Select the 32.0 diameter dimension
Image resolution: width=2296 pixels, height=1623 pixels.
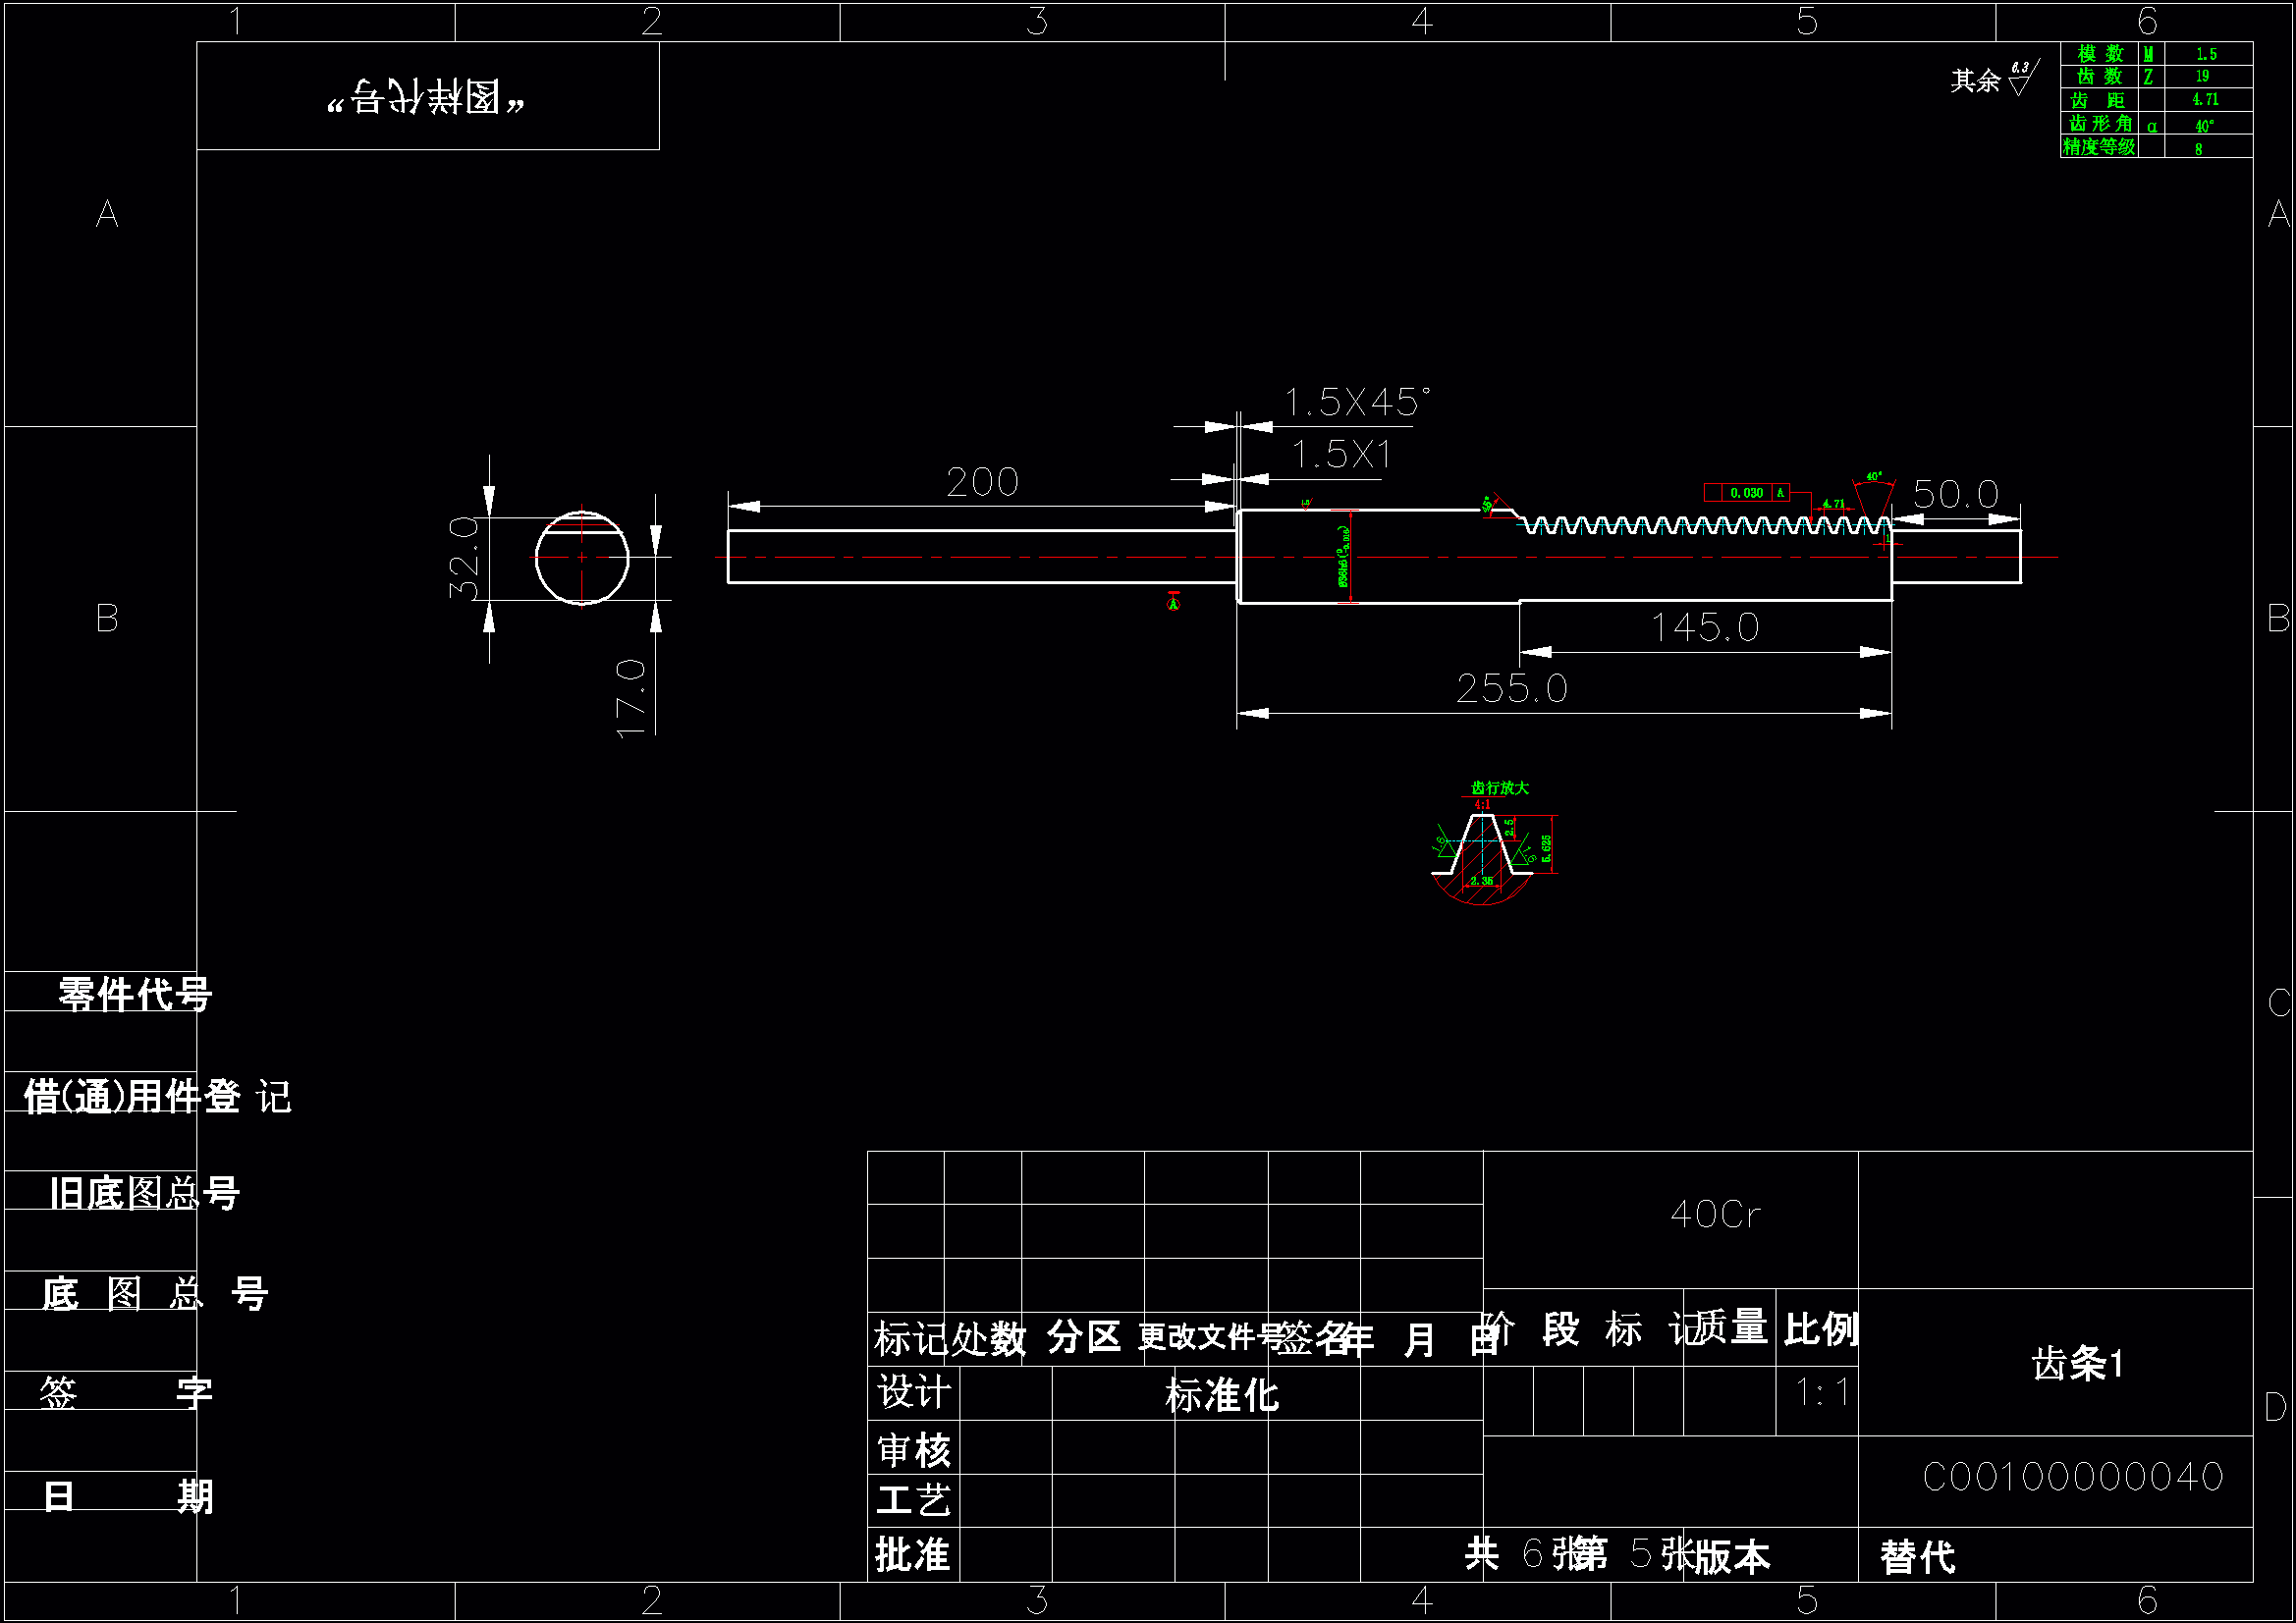pyautogui.click(x=463, y=558)
